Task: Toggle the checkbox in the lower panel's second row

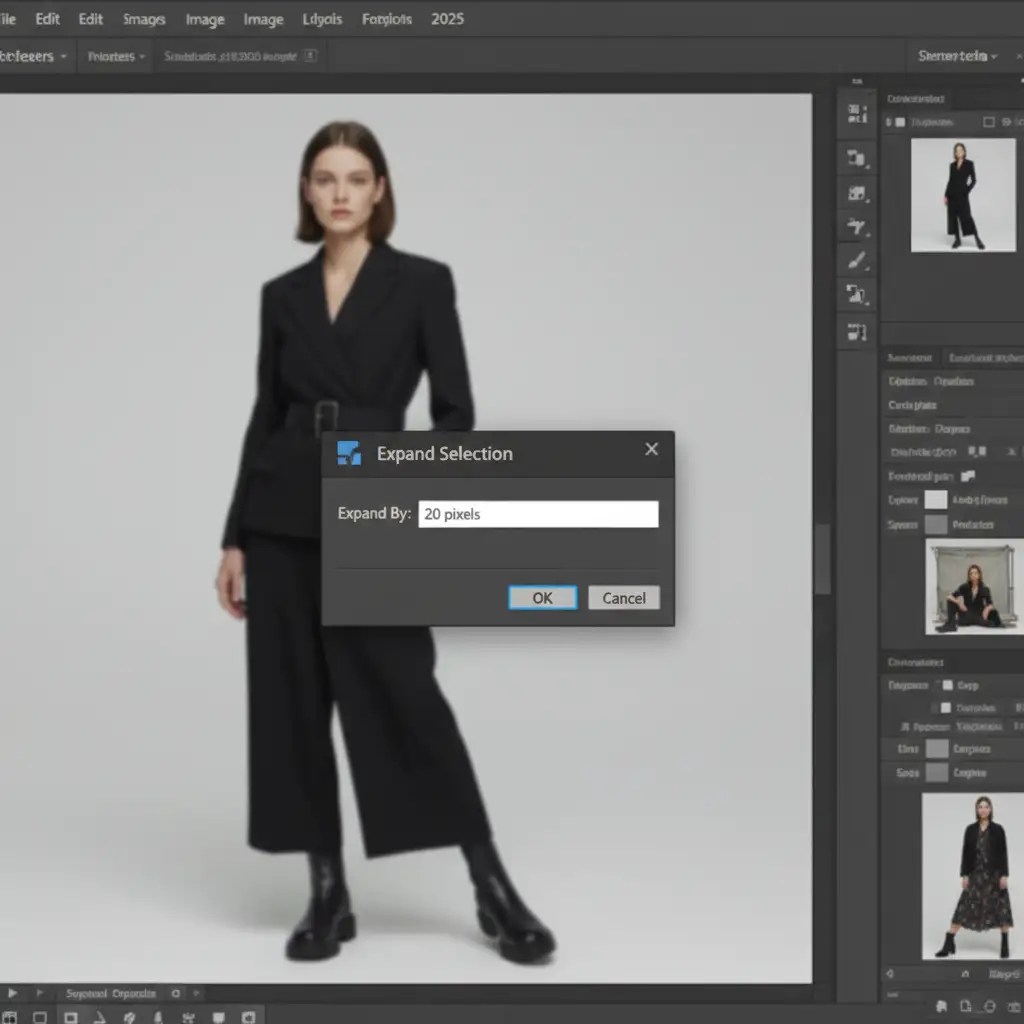Action: click(x=944, y=708)
